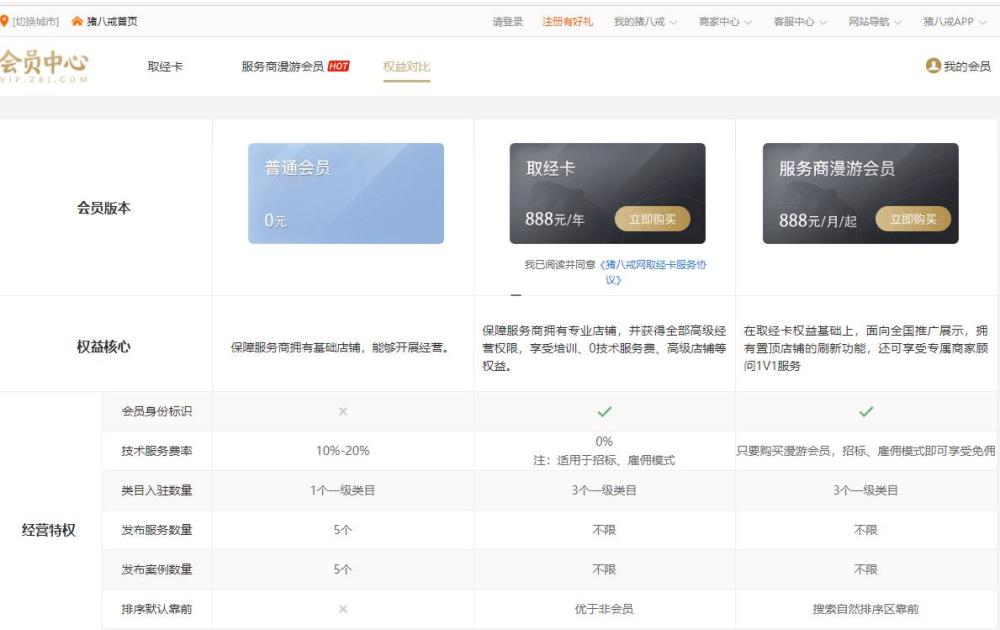Click the 发布服务数量 row label
This screenshot has width=1000, height=630.
point(157,531)
